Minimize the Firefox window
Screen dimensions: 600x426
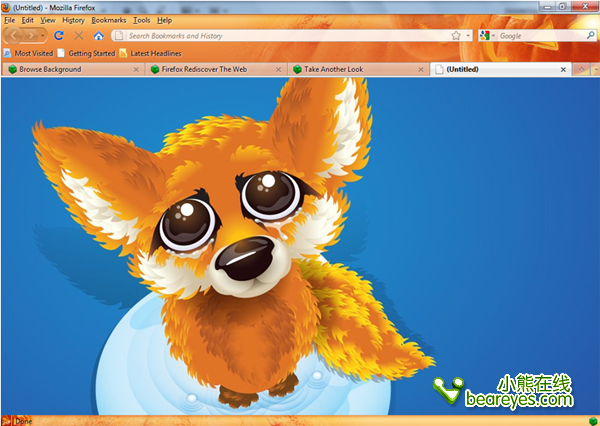coord(548,6)
